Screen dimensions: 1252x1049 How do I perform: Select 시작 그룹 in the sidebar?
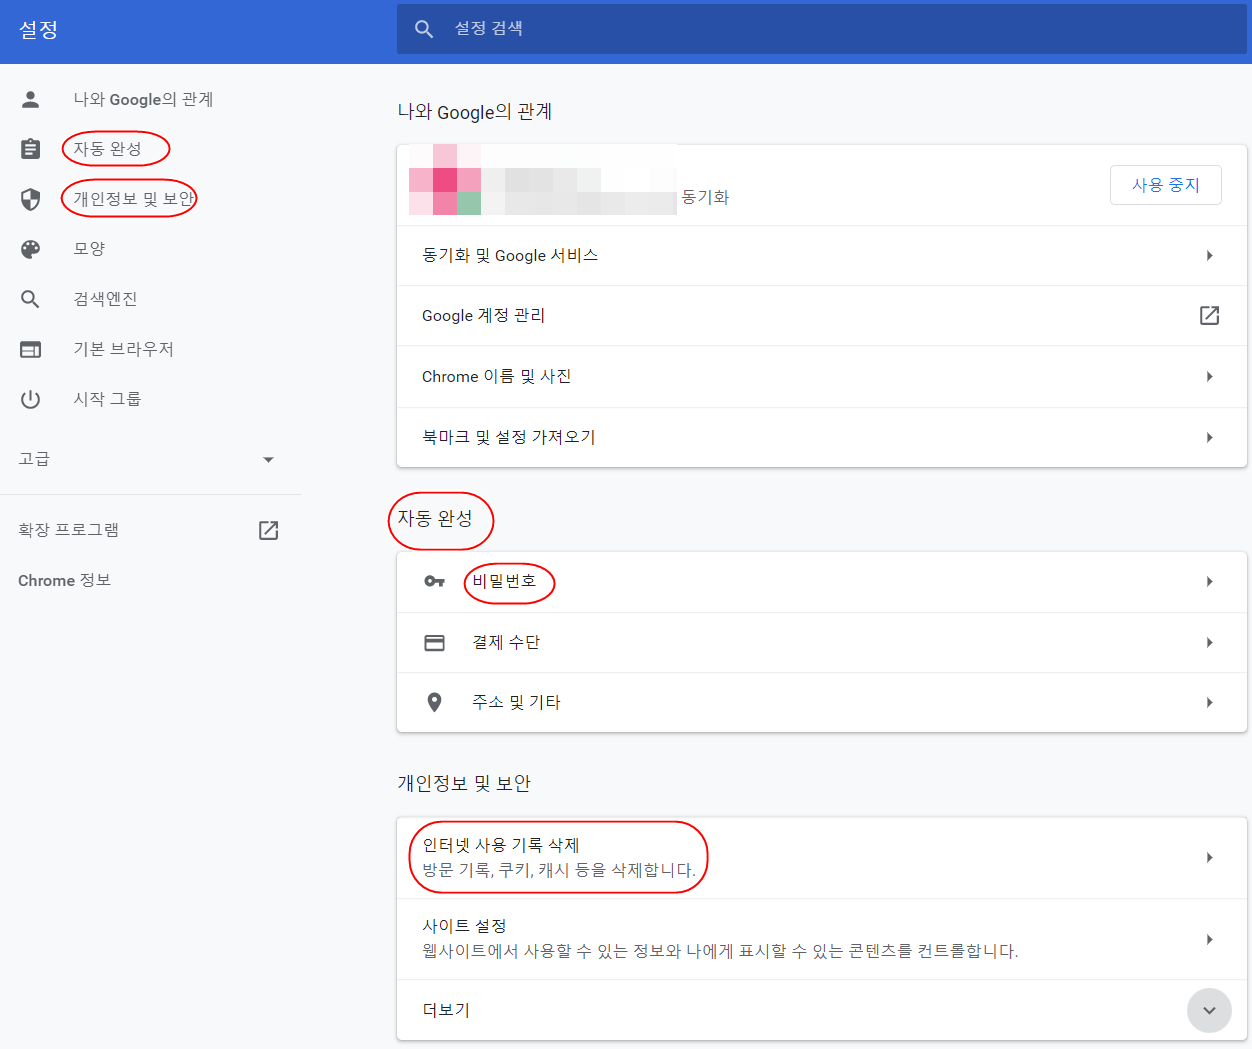[x=107, y=399]
